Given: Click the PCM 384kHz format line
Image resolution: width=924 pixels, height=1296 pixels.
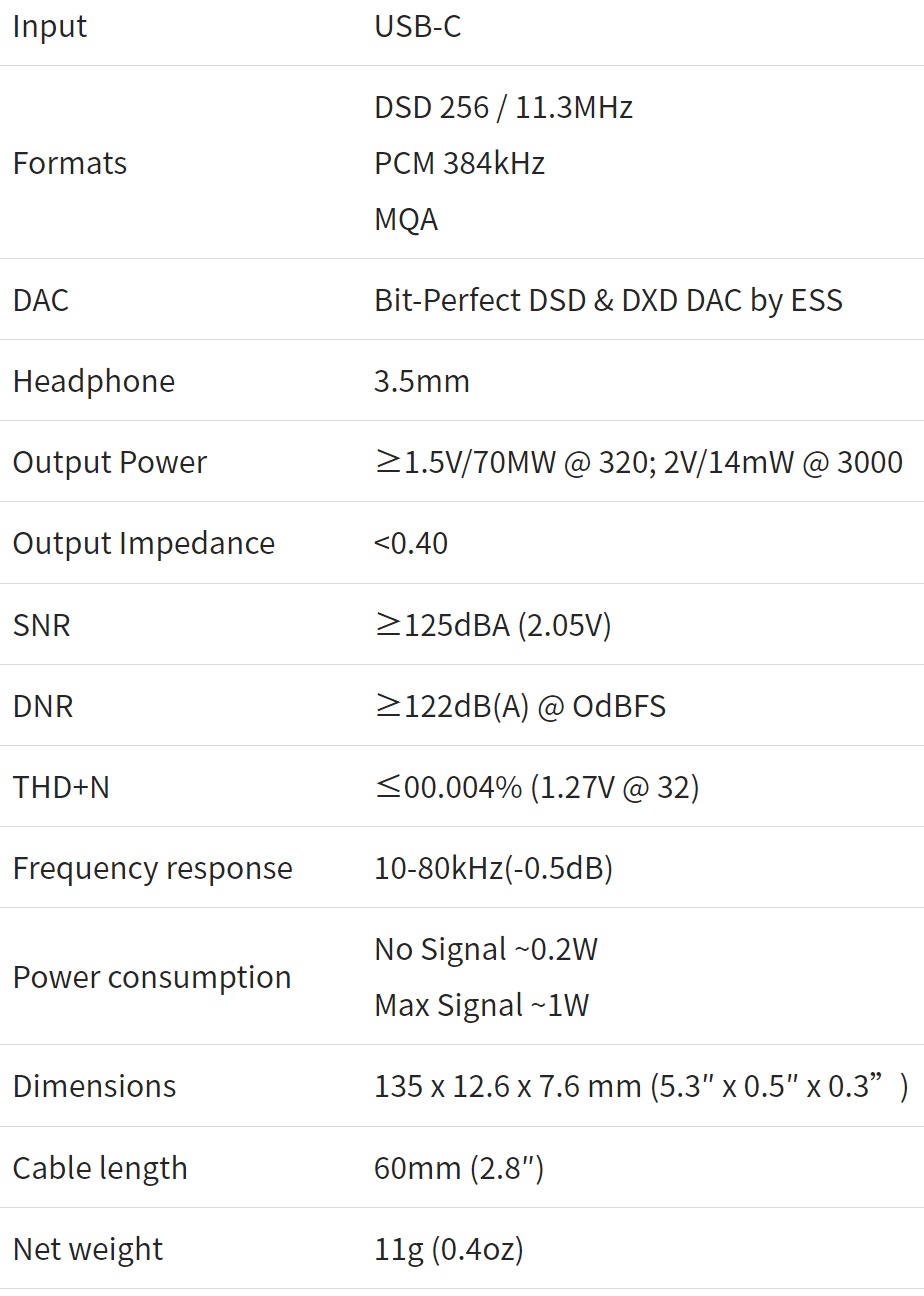Looking at the screenshot, I should [x=459, y=163].
